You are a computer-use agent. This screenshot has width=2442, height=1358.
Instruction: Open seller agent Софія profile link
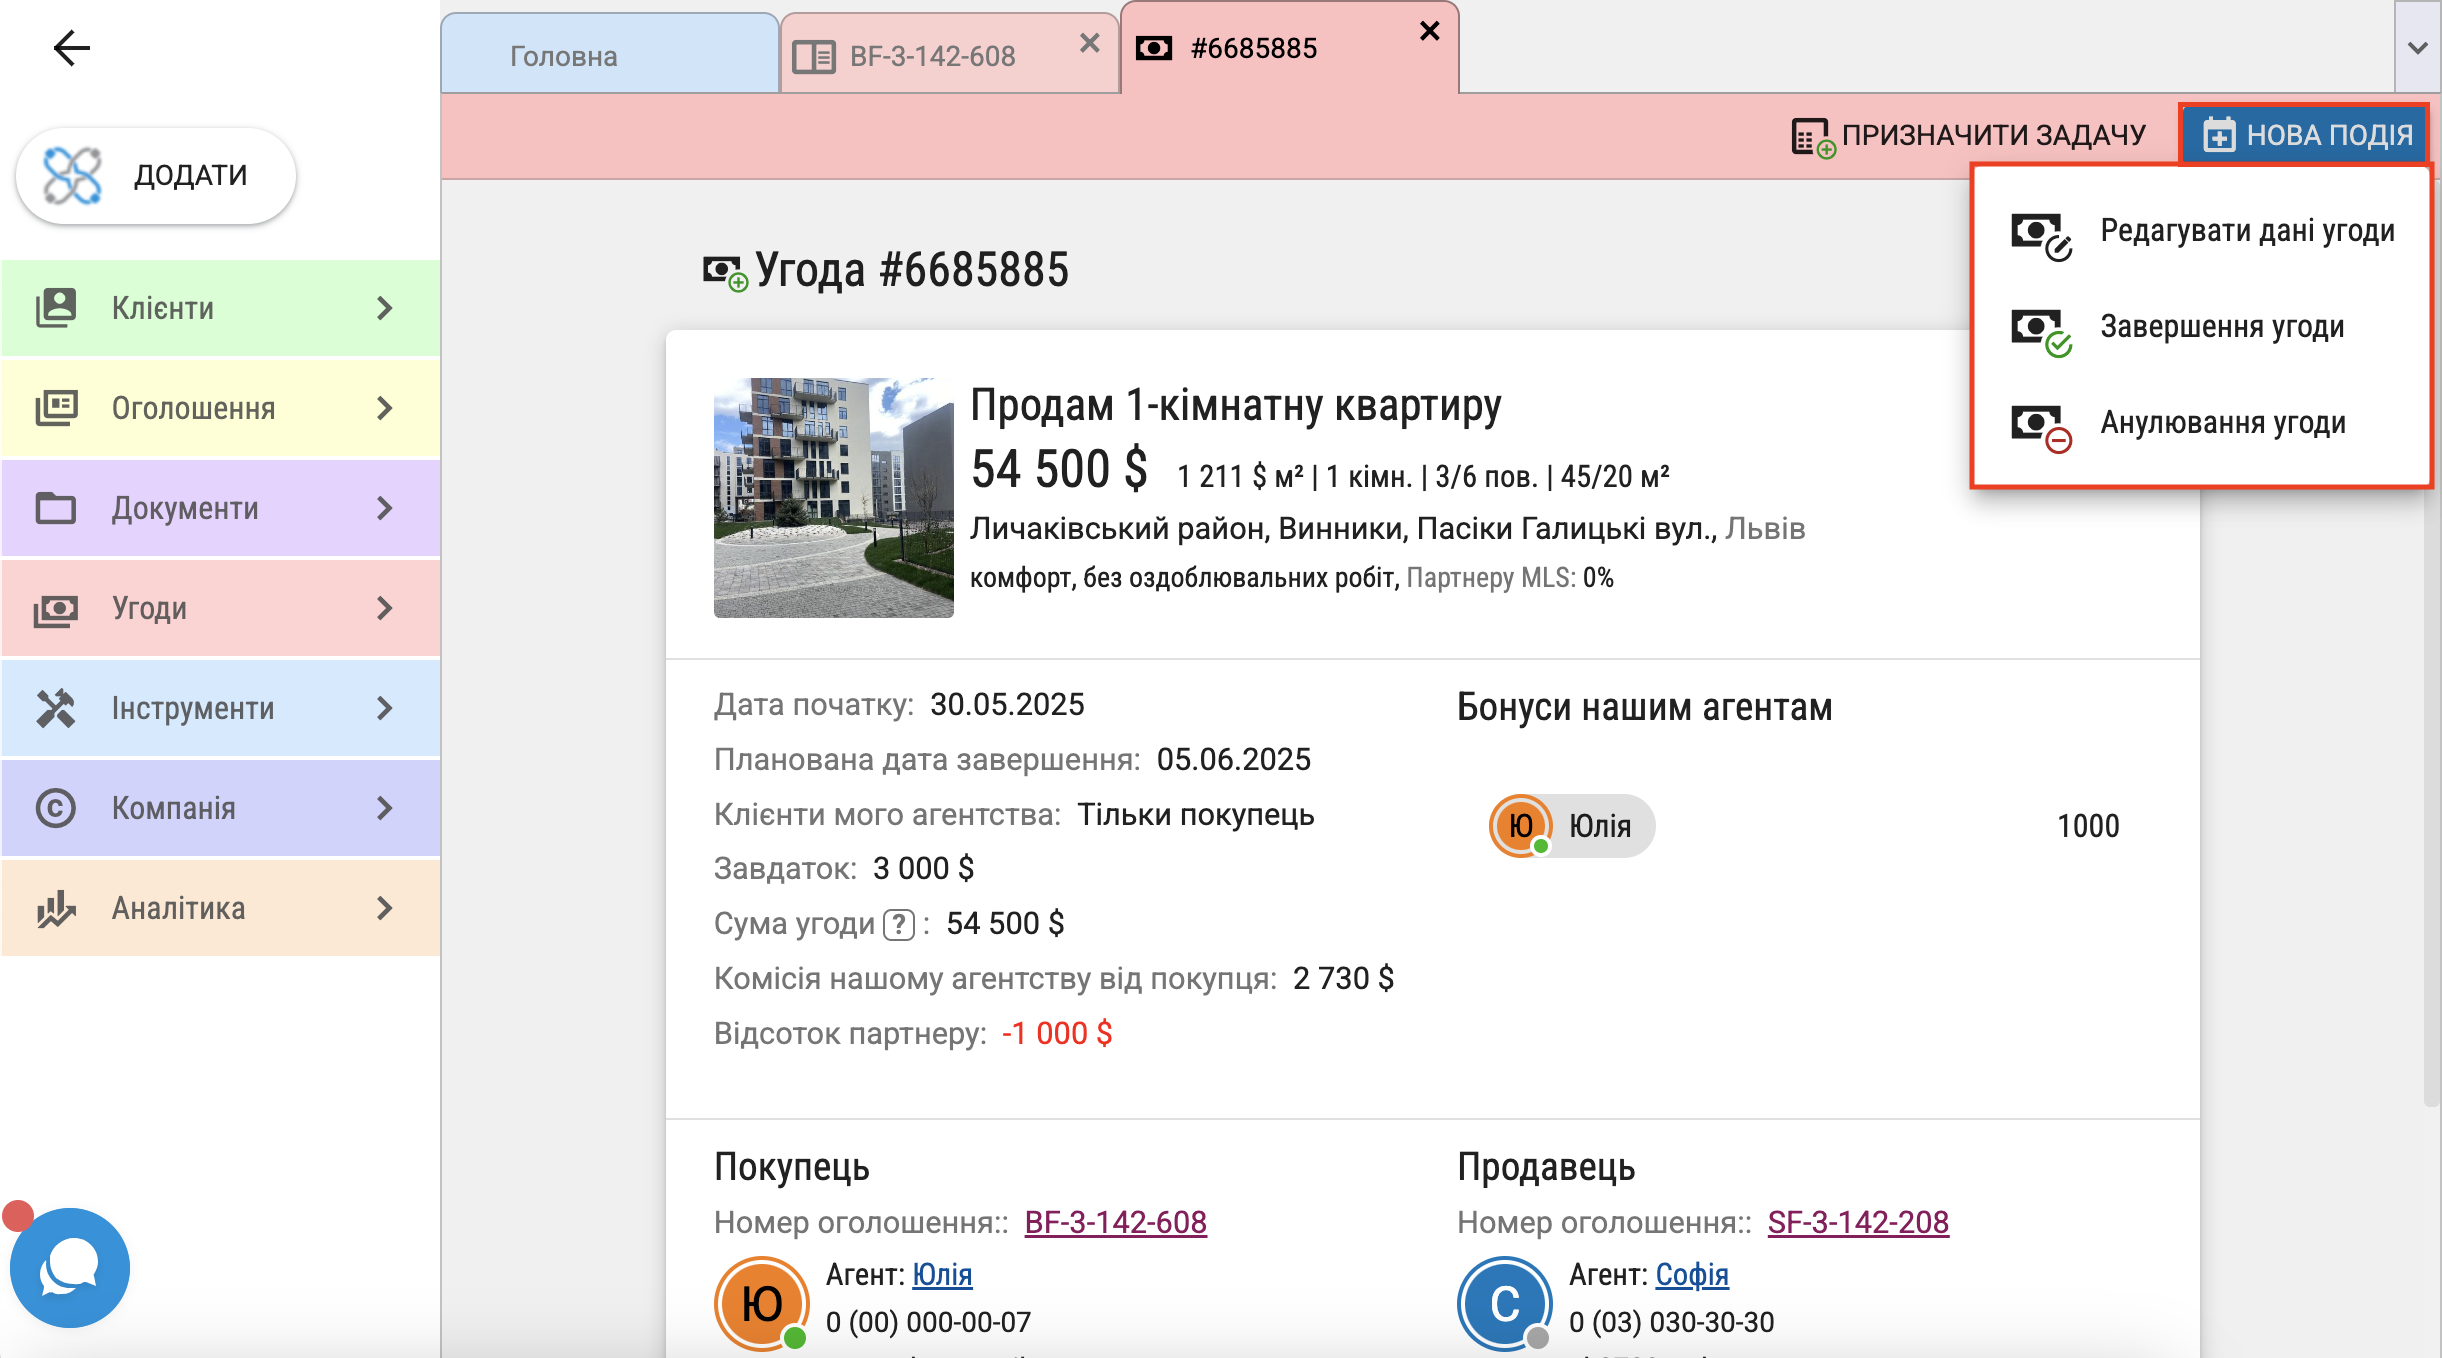(1692, 1274)
